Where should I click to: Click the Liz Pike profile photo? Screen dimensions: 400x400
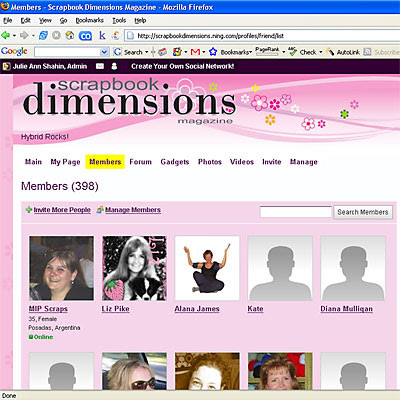(134, 268)
